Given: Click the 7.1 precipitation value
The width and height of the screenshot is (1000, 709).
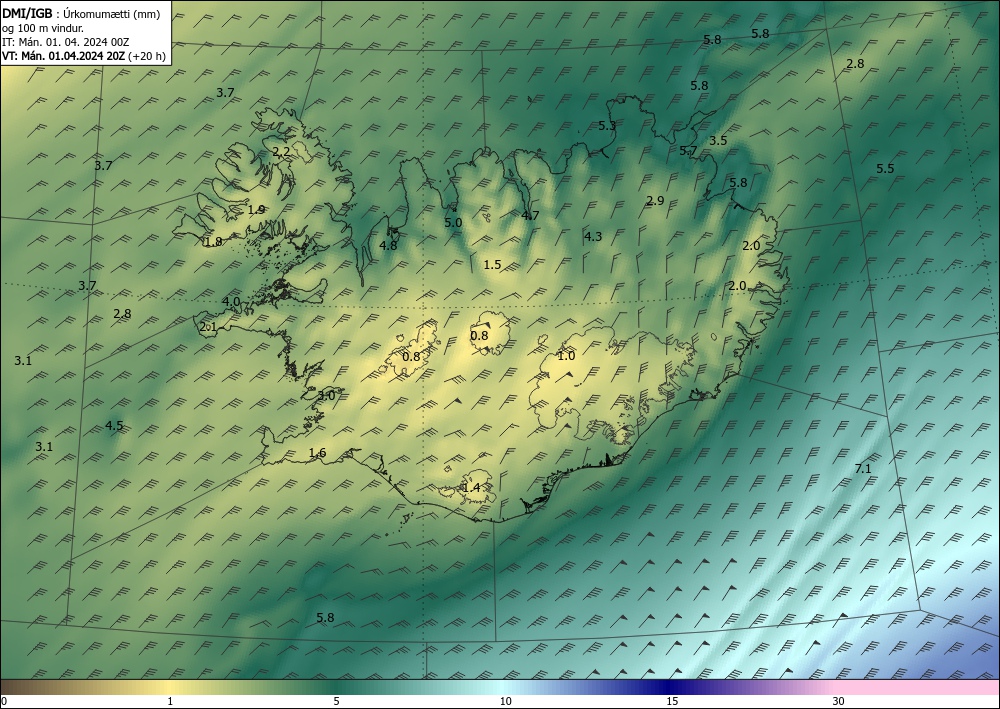Looking at the screenshot, I should [862, 469].
